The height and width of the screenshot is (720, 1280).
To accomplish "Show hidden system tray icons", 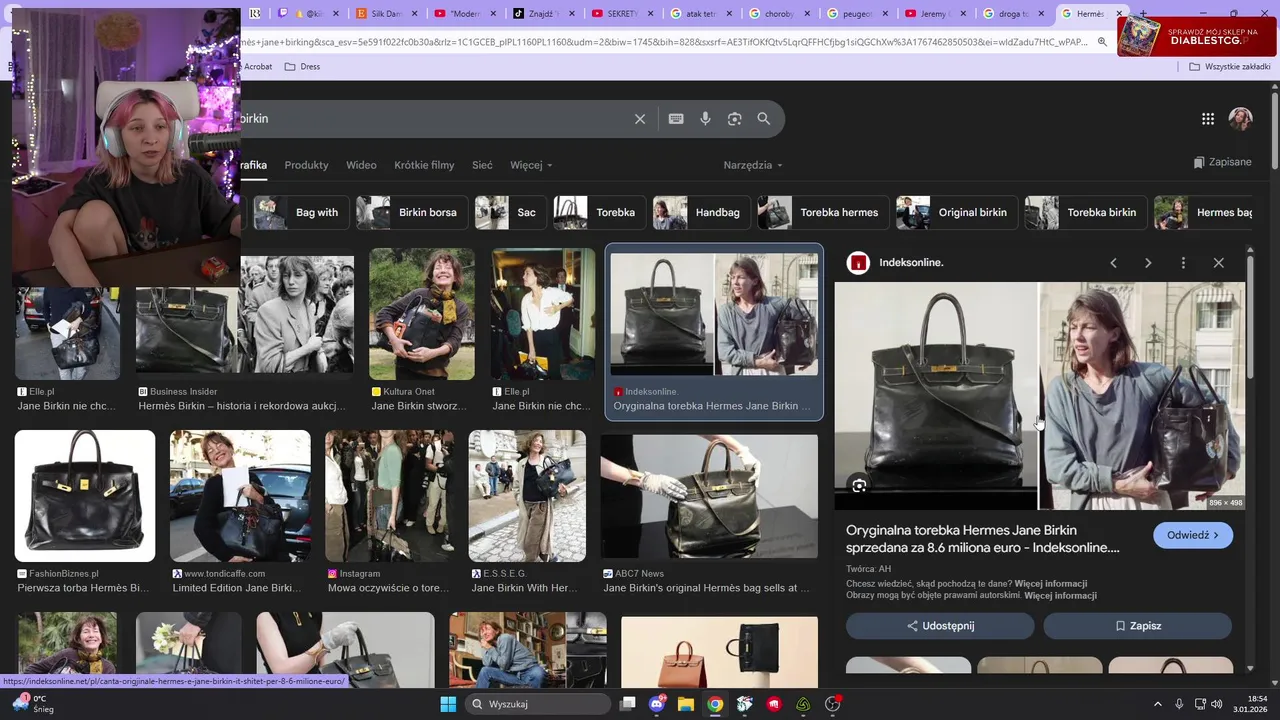I will [x=1158, y=704].
